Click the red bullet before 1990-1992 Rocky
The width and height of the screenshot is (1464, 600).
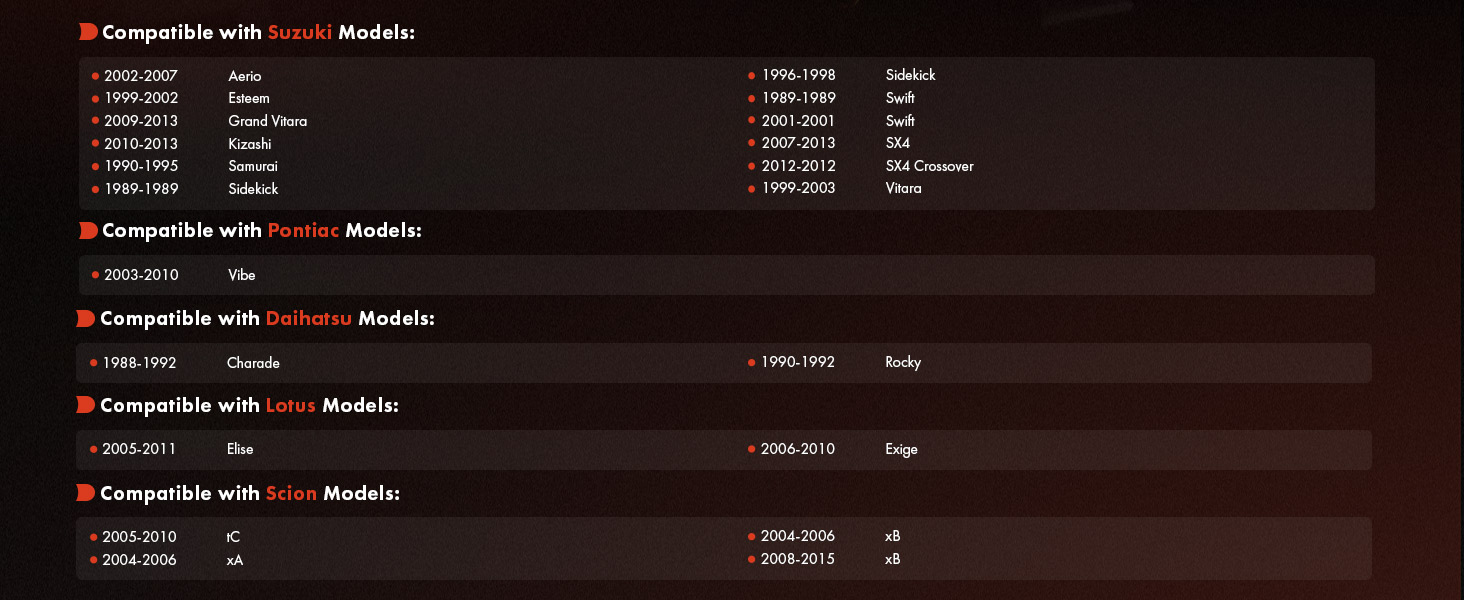point(752,363)
